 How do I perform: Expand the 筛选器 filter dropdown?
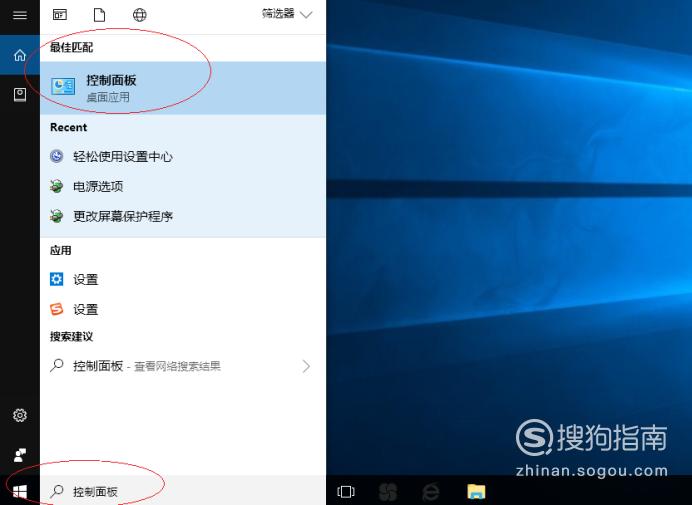pos(287,14)
